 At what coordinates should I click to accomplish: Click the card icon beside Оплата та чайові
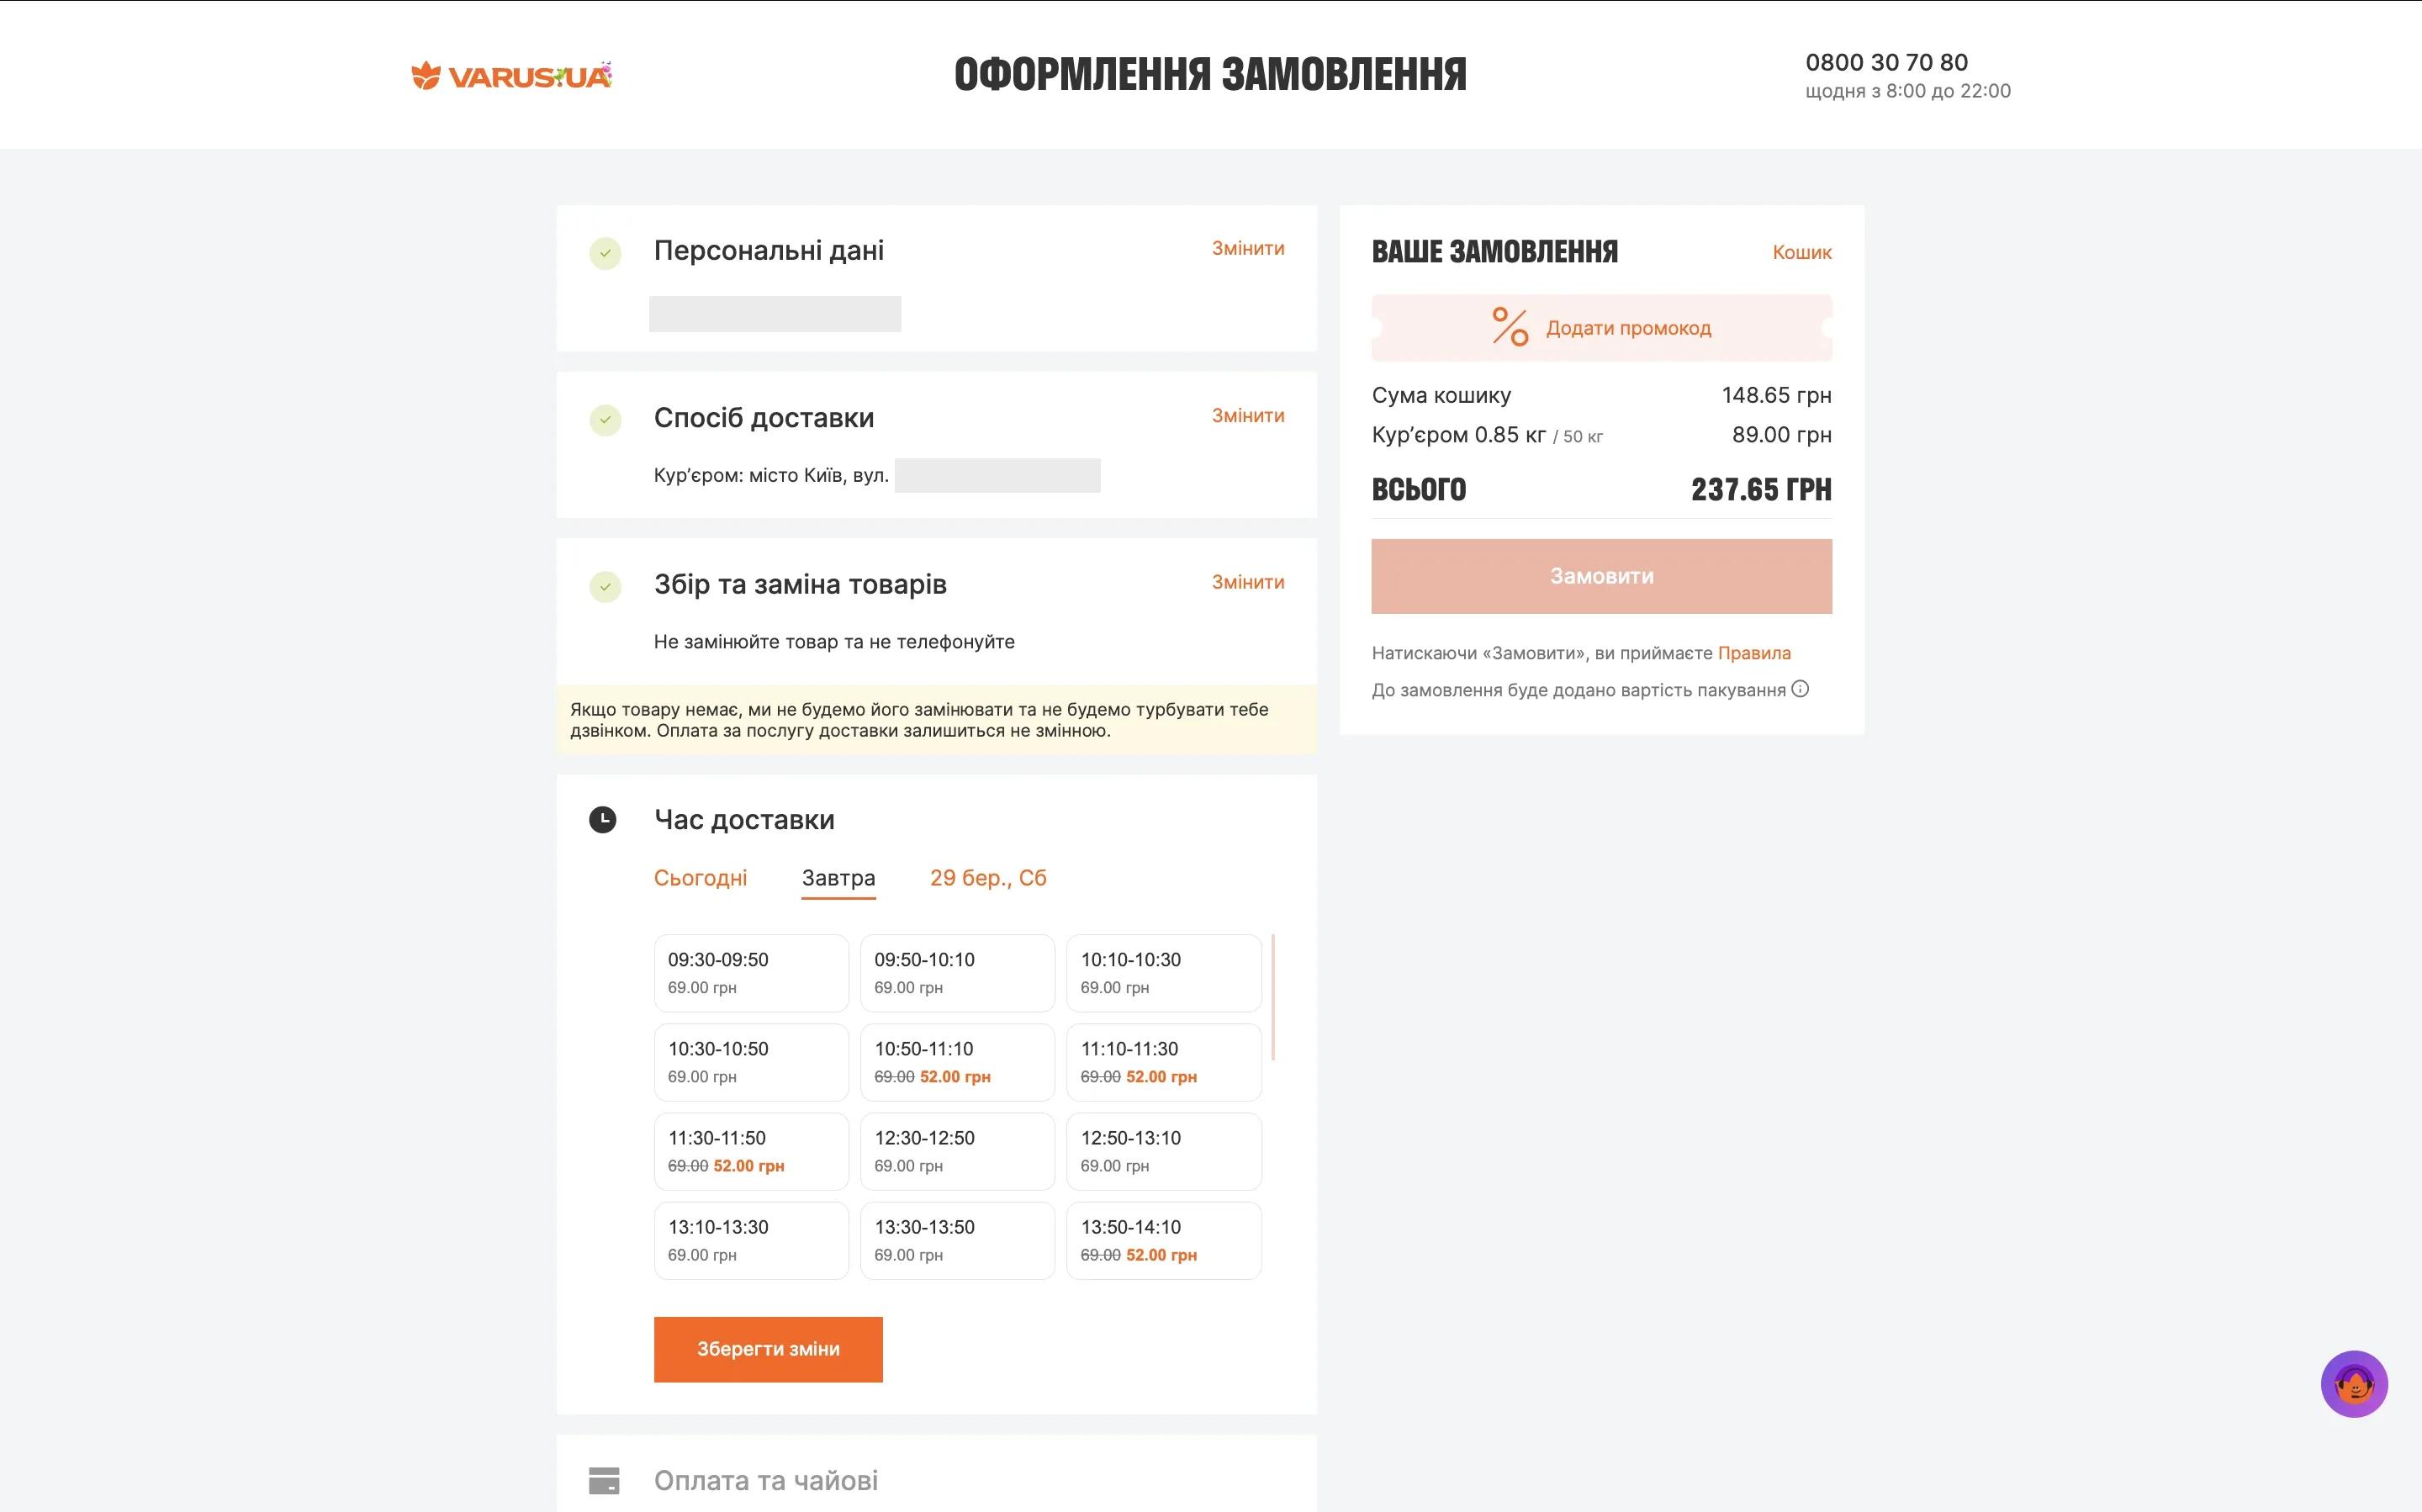[604, 1480]
